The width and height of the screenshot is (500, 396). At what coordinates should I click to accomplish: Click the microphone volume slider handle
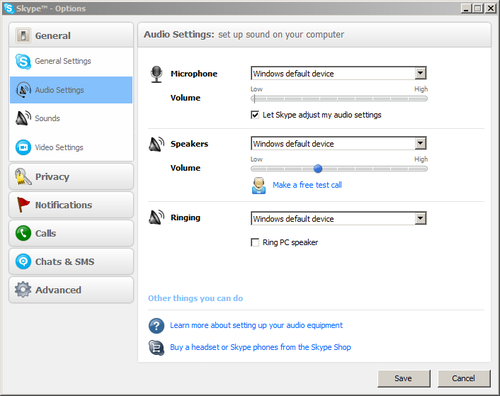254,99
